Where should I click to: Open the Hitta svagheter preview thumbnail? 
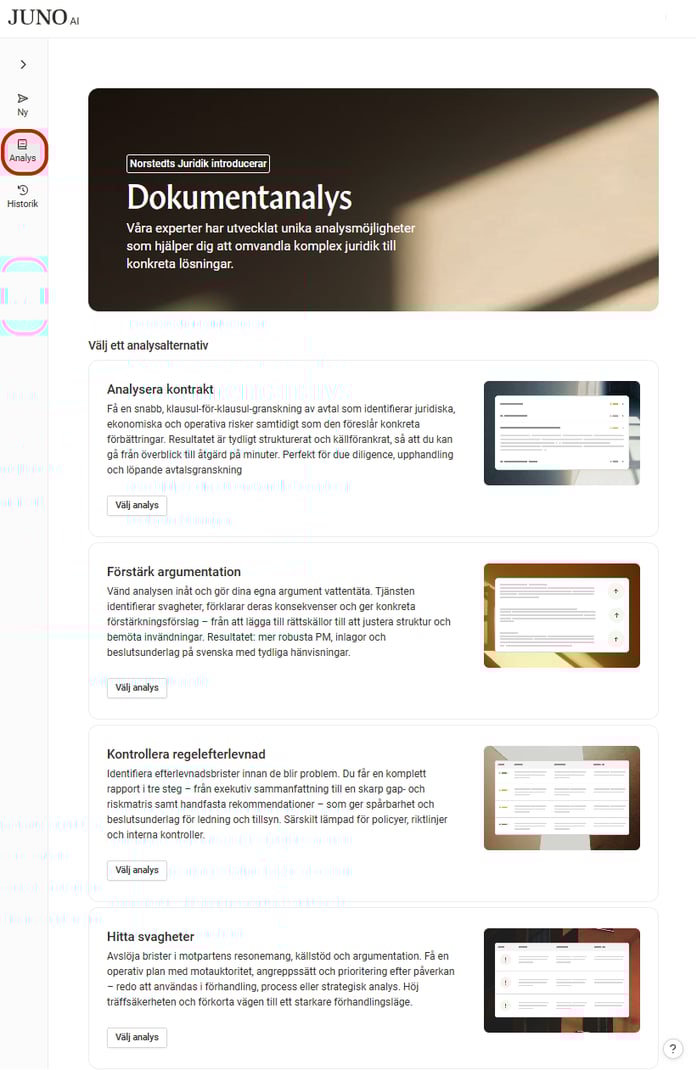pos(561,980)
